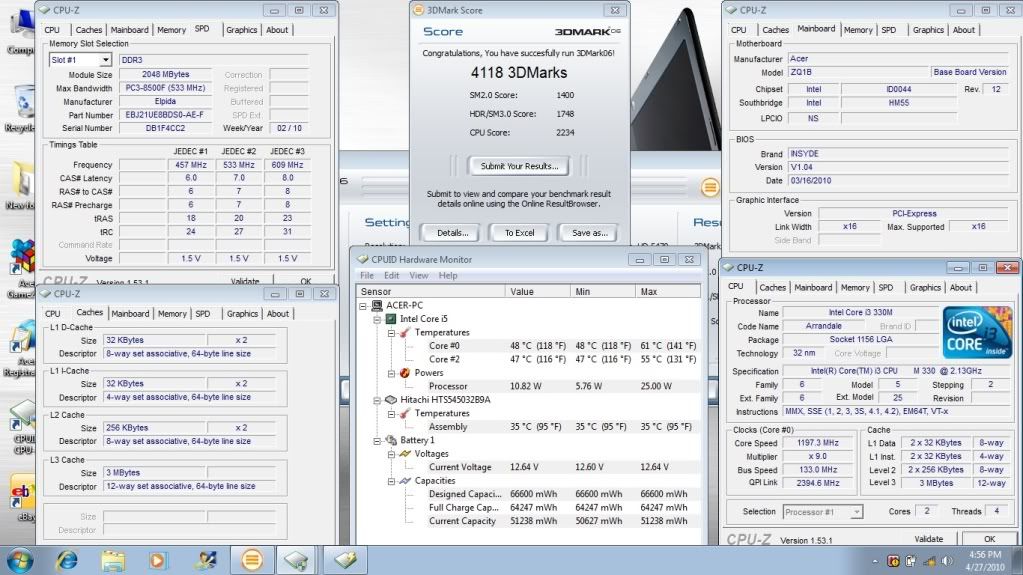Select the Current Voltage row
Viewport: 1023px width, 575px height.
(528, 467)
